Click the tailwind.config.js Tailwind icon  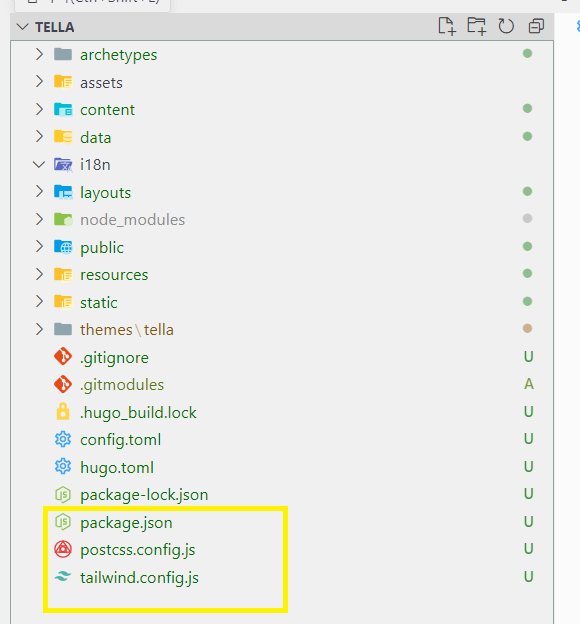point(63,576)
